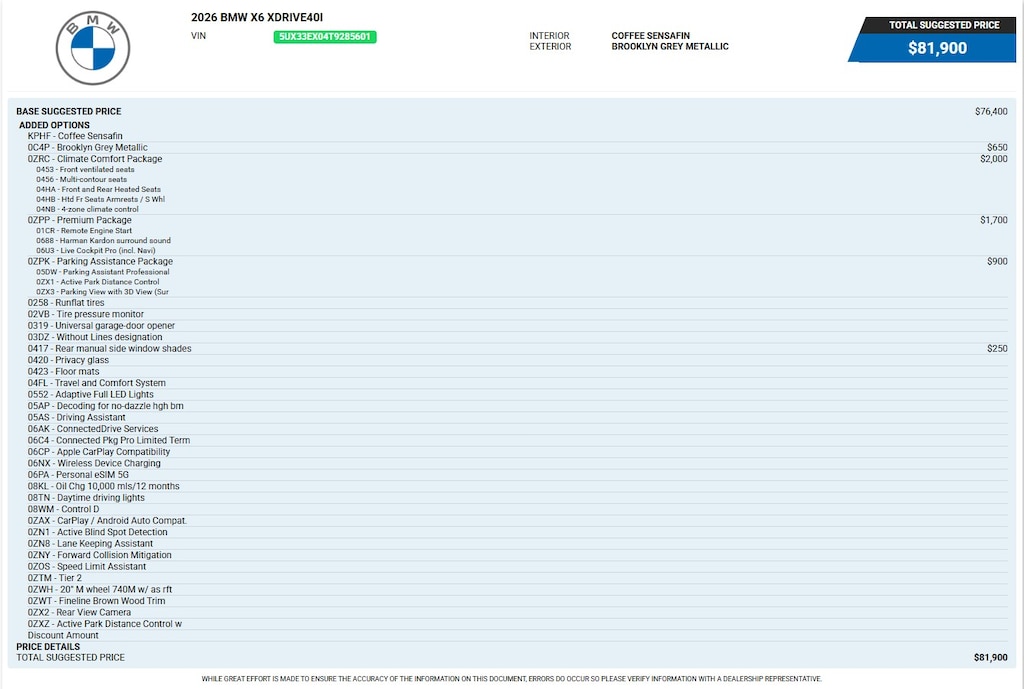Screen dimensions: 1024x689
Task: Select the 0552 Adaptive Full LED Lights row
Action: pyautogui.click(x=517, y=394)
